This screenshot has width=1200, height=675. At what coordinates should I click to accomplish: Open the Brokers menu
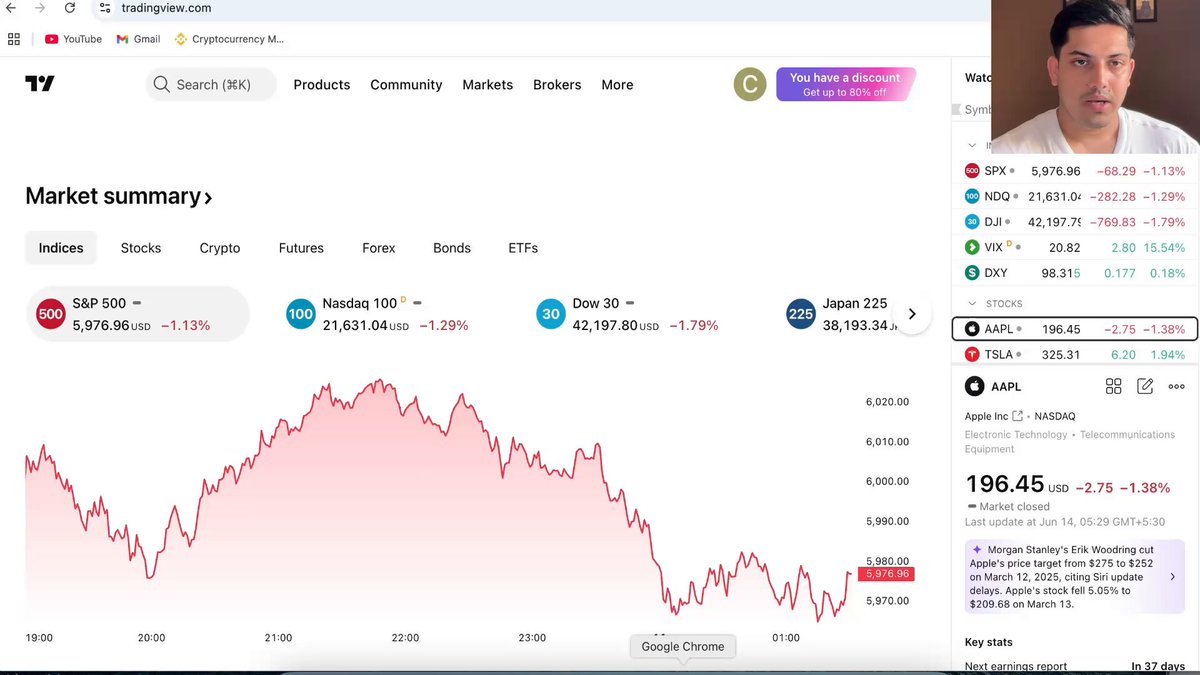(557, 85)
